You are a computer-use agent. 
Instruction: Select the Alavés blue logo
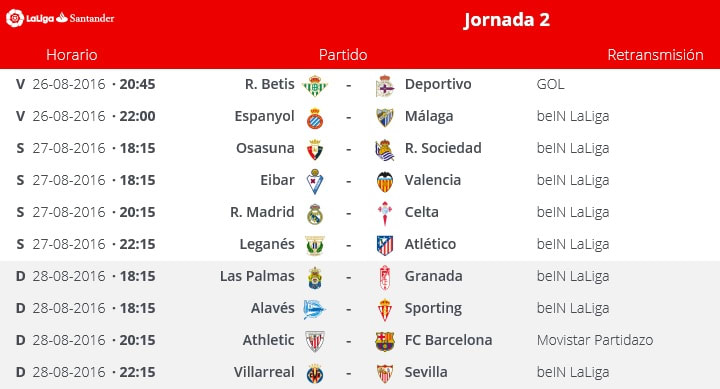coord(315,310)
